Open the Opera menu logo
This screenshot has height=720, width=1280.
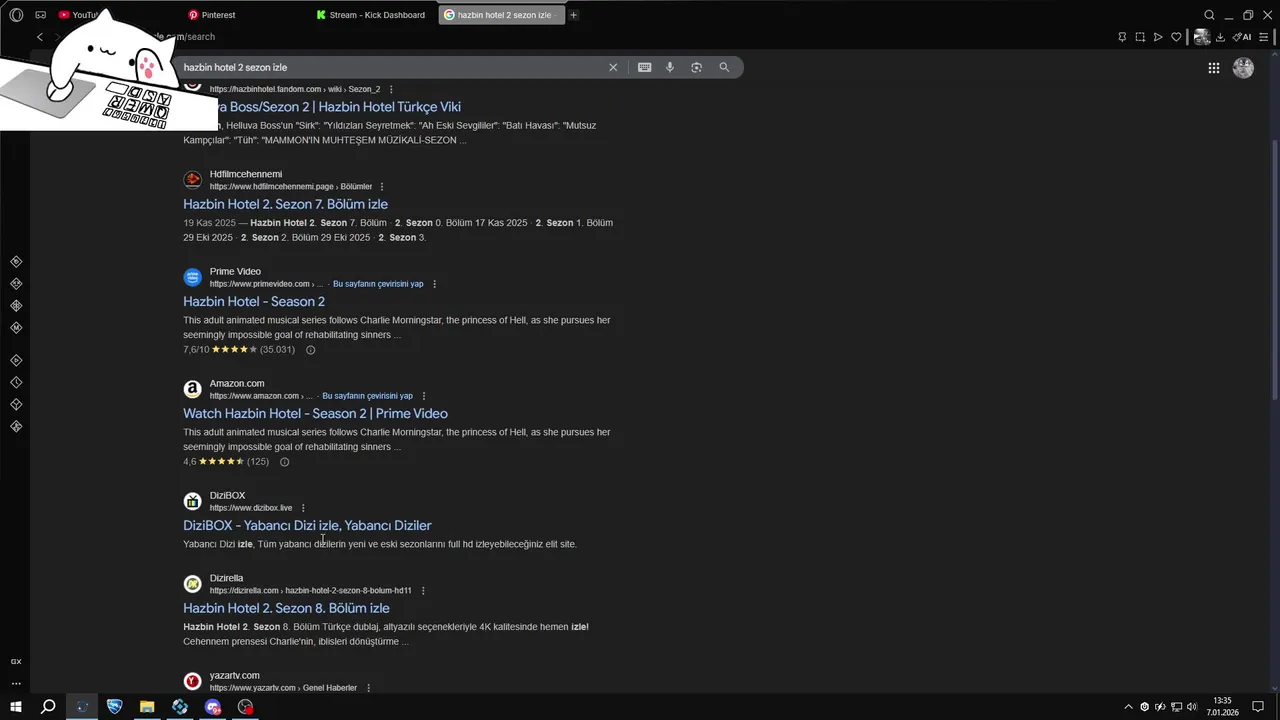(x=16, y=15)
